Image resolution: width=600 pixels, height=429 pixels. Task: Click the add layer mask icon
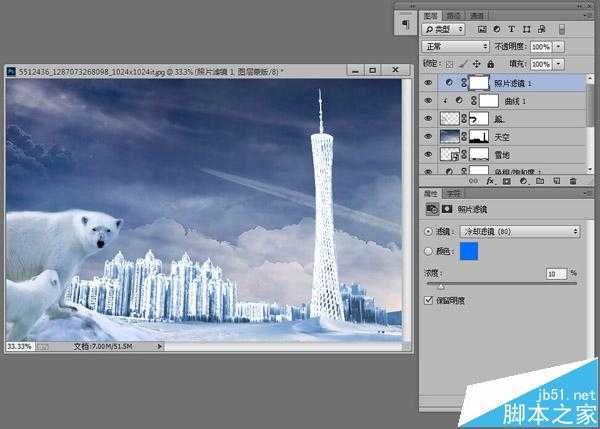coord(507,181)
